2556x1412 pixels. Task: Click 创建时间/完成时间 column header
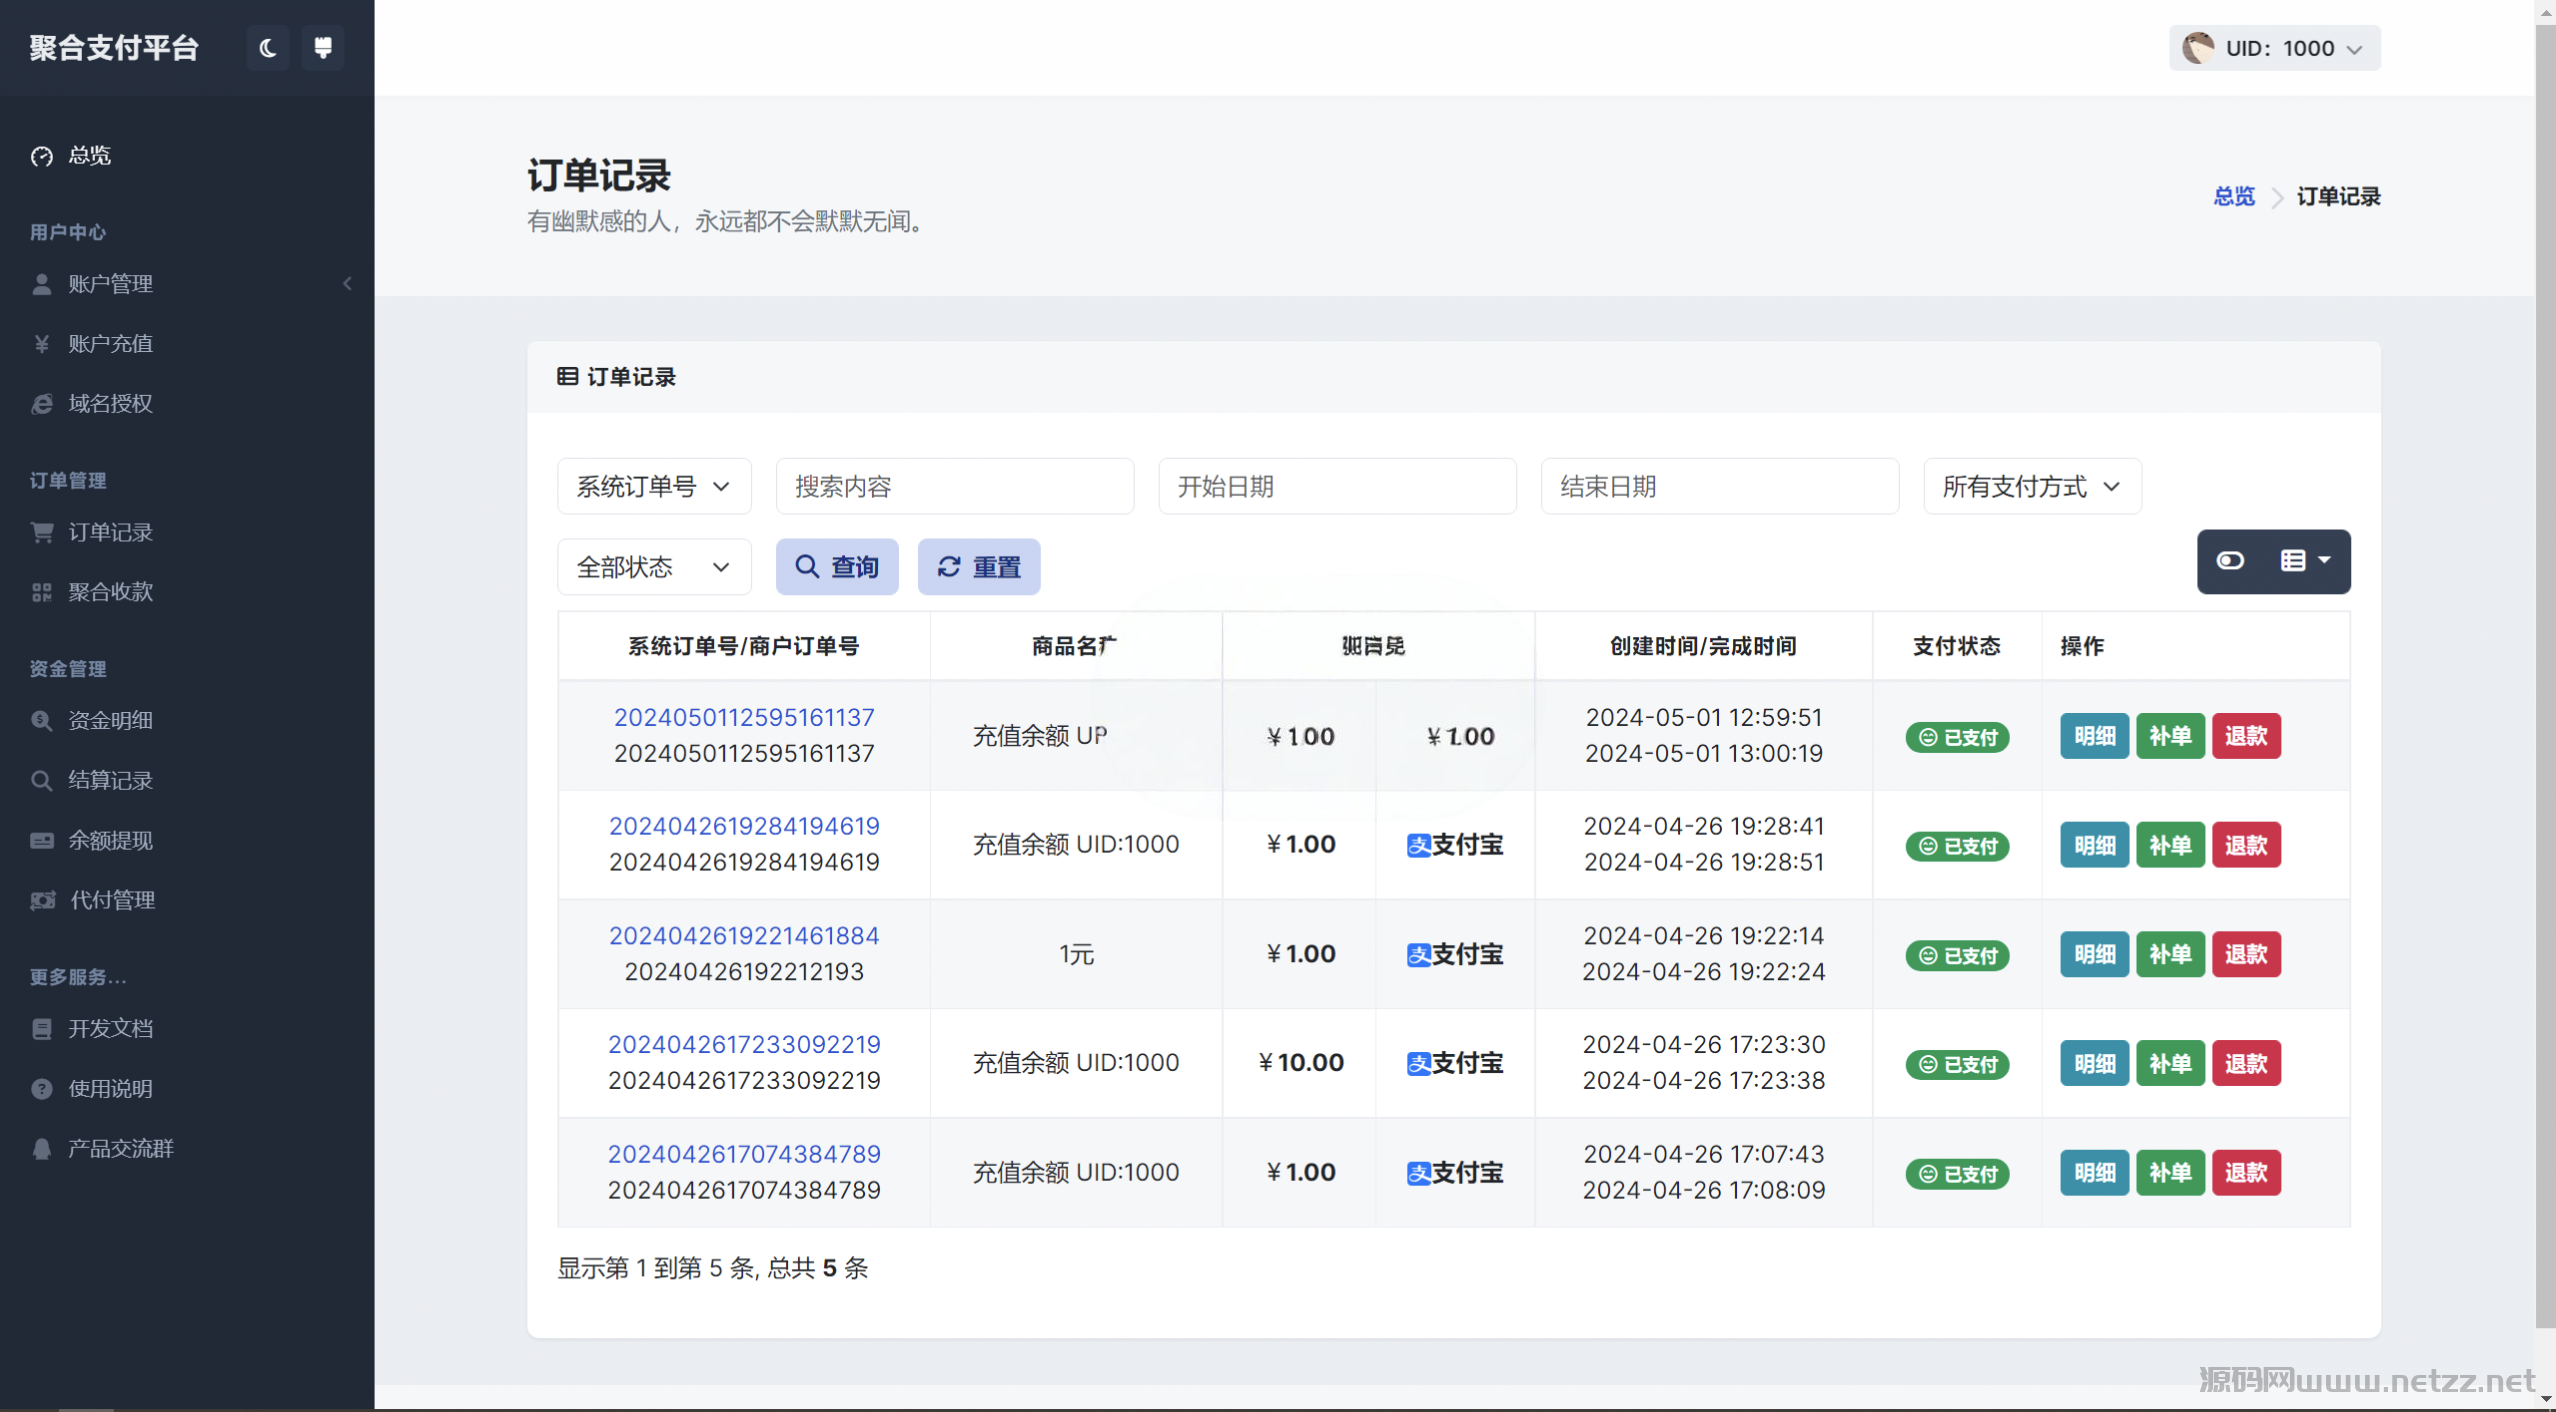pyautogui.click(x=1703, y=646)
